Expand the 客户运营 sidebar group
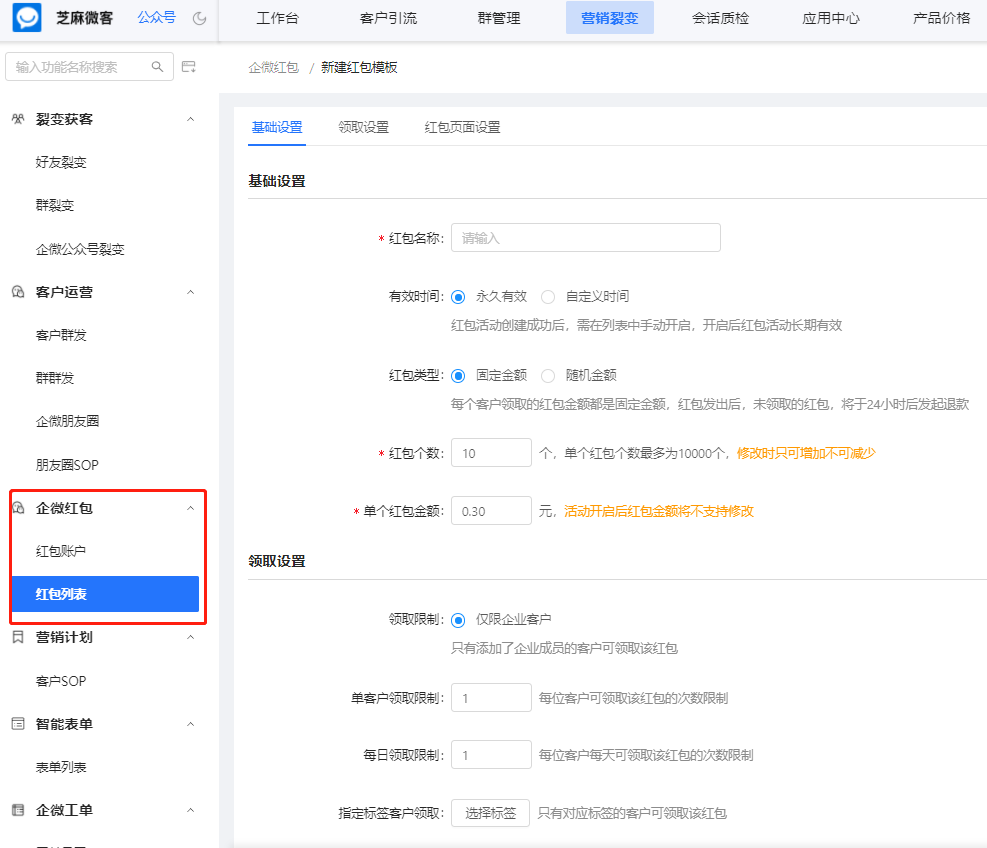The height and width of the screenshot is (848, 987). click(x=190, y=292)
